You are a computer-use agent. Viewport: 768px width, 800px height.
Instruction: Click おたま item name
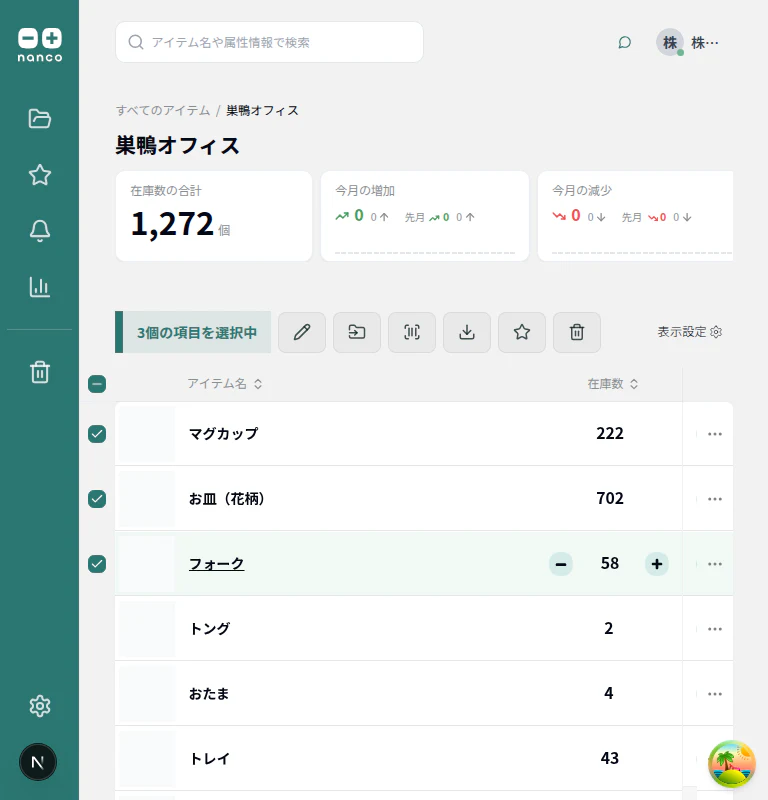click(x=209, y=693)
